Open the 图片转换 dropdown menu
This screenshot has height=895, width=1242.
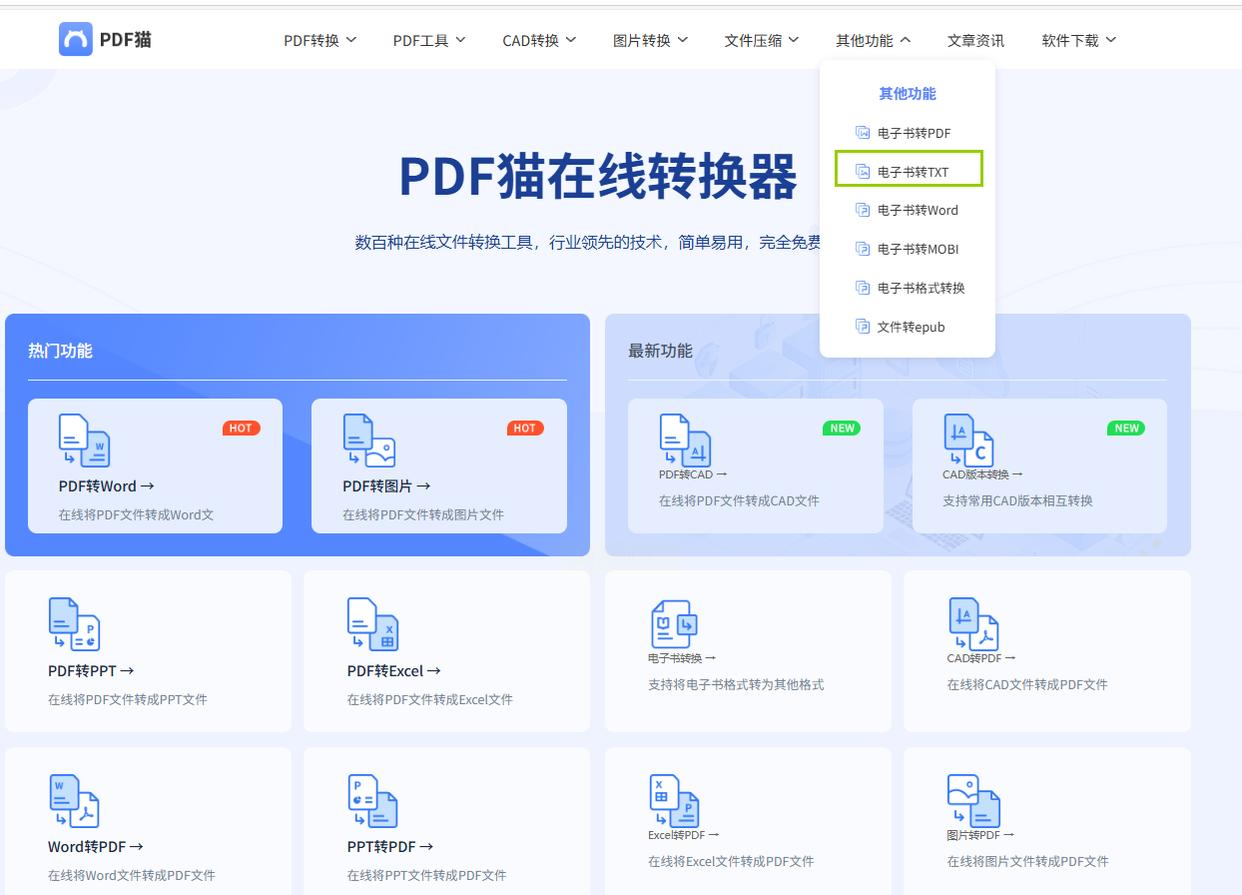tap(650, 40)
